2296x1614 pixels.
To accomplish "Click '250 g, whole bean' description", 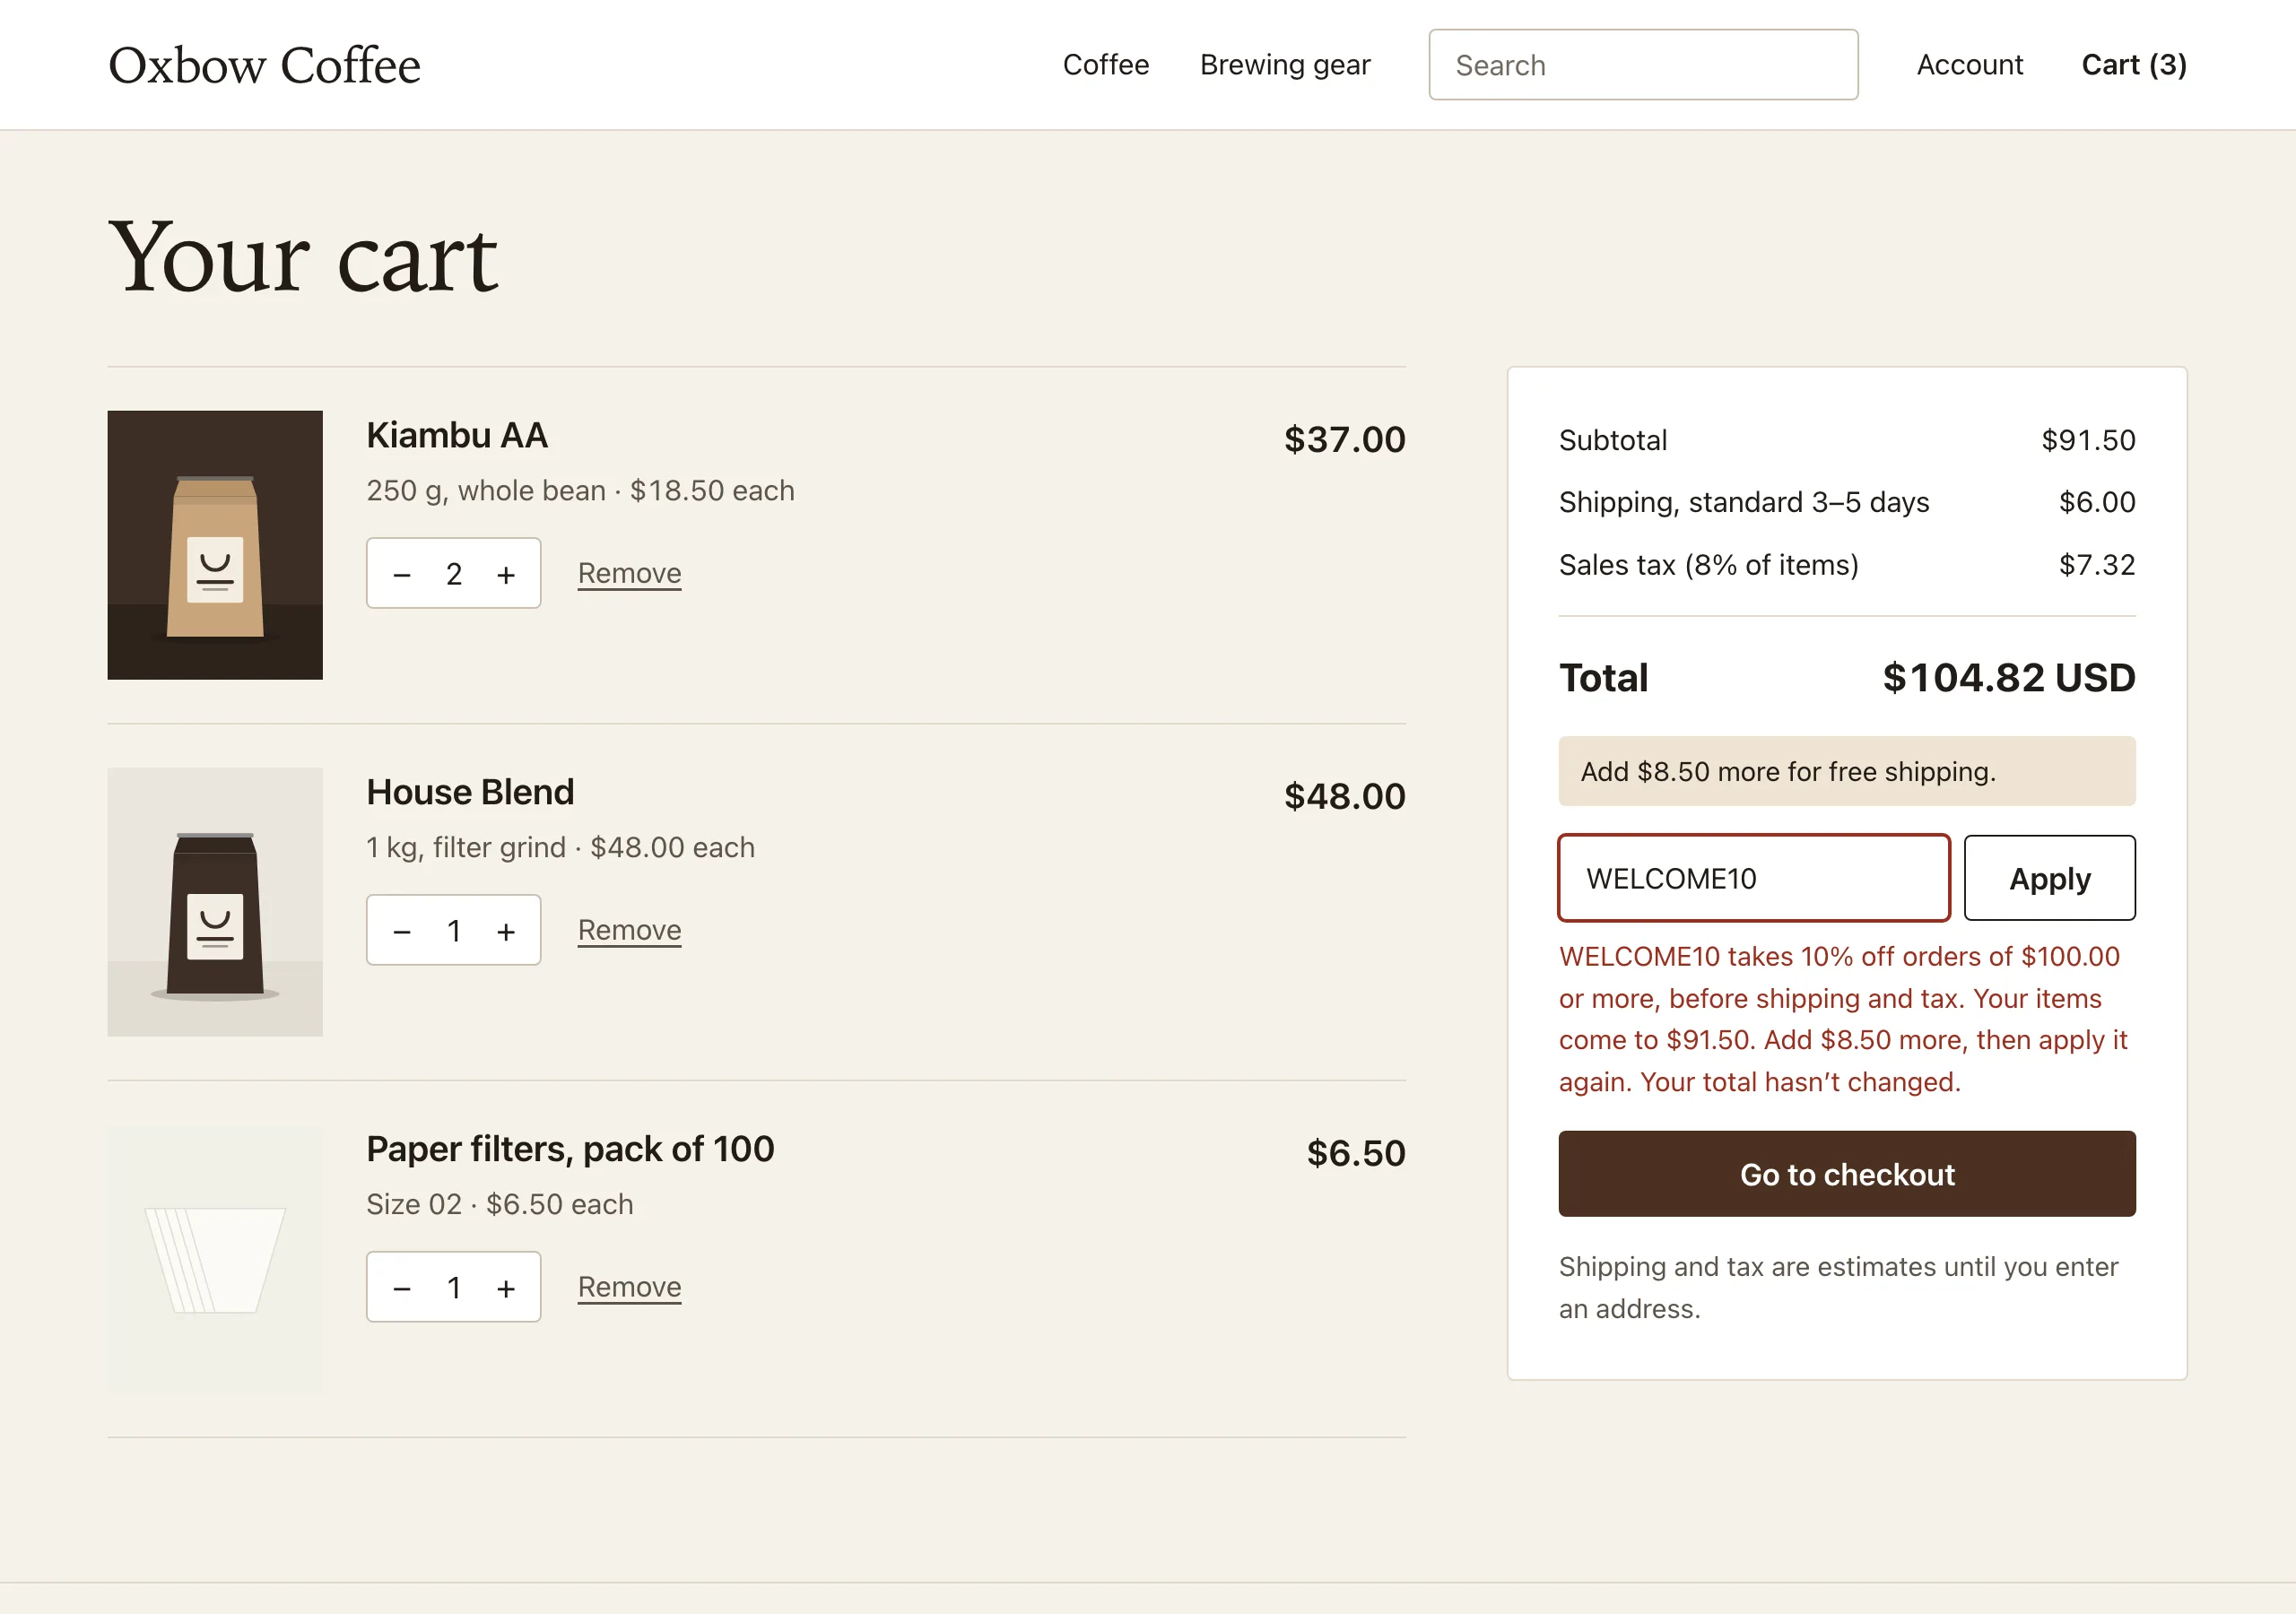I will point(486,491).
